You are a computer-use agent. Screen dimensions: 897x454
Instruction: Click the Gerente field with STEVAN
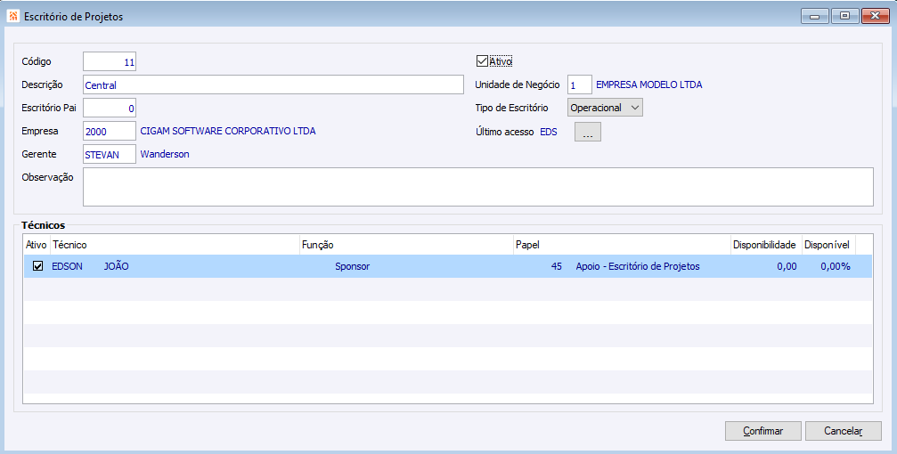point(109,154)
